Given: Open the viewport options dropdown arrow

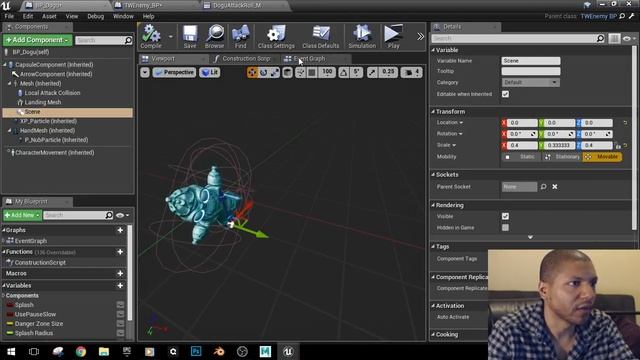Looking at the screenshot, I should pos(145,72).
